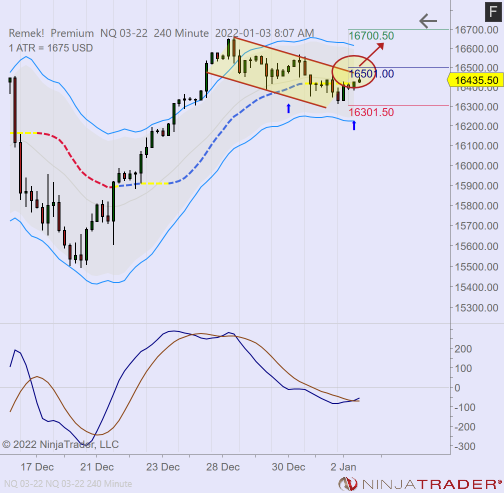
Task: Click the blue up-arrow signal below 30 Dec candles
Action: [289, 108]
